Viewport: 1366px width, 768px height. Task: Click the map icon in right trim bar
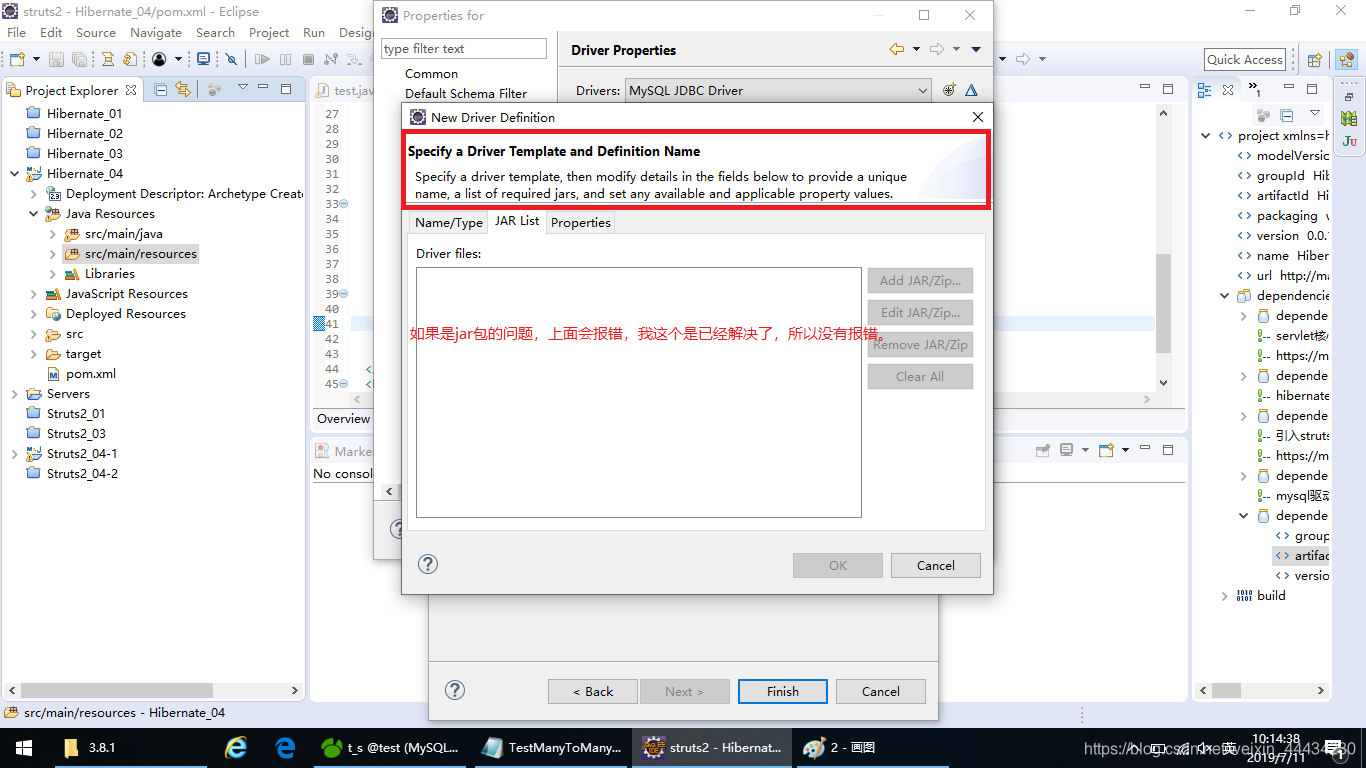(x=1349, y=119)
